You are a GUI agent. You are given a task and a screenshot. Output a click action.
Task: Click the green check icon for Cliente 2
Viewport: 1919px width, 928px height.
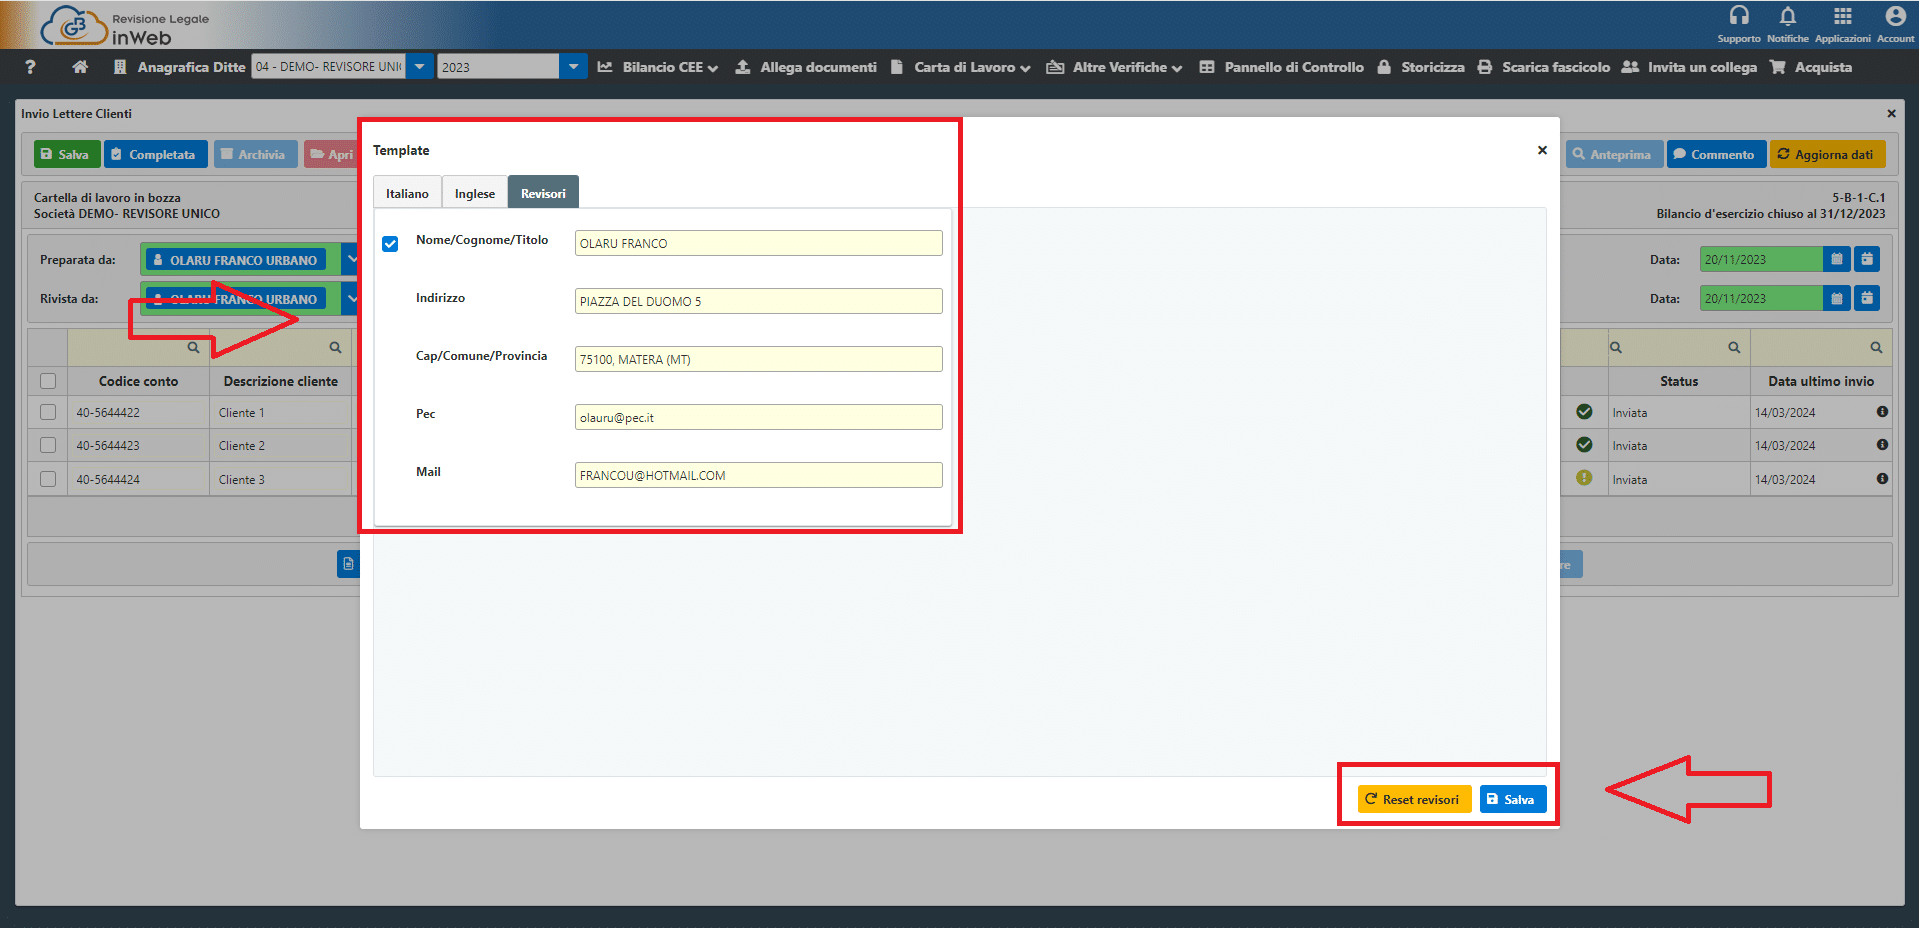pyautogui.click(x=1584, y=445)
